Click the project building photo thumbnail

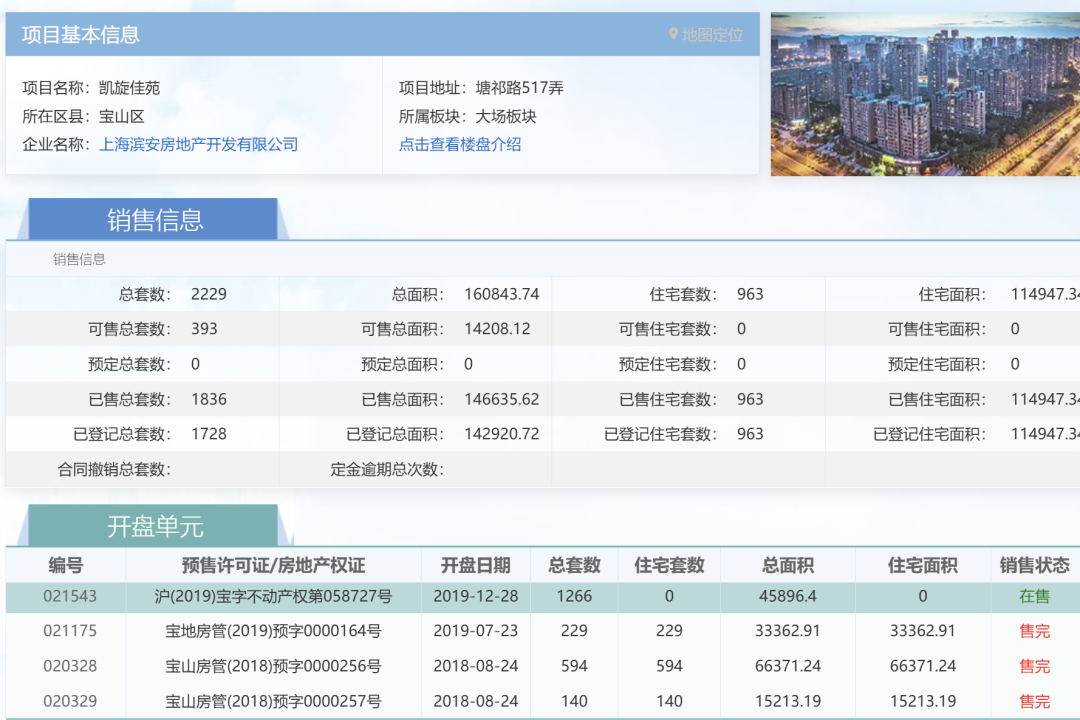(x=924, y=94)
